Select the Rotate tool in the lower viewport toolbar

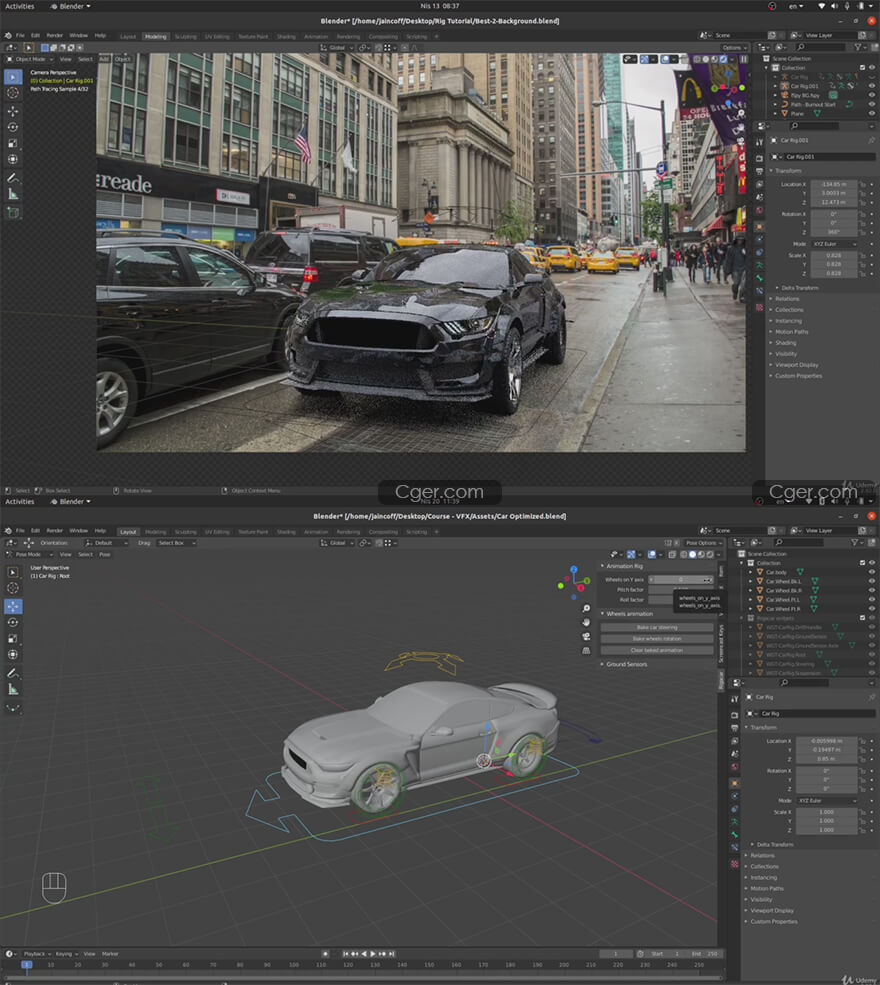[x=13, y=622]
